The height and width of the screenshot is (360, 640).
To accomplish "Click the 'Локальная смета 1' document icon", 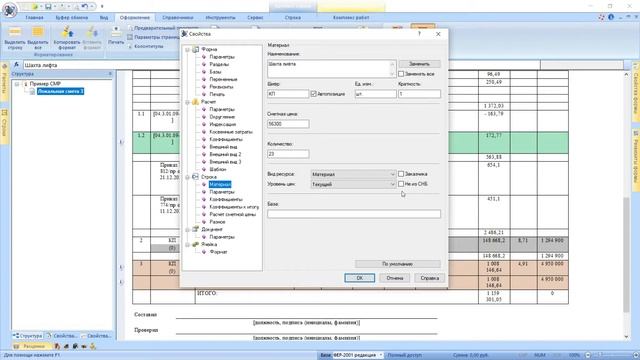I will pyautogui.click(x=32, y=91).
